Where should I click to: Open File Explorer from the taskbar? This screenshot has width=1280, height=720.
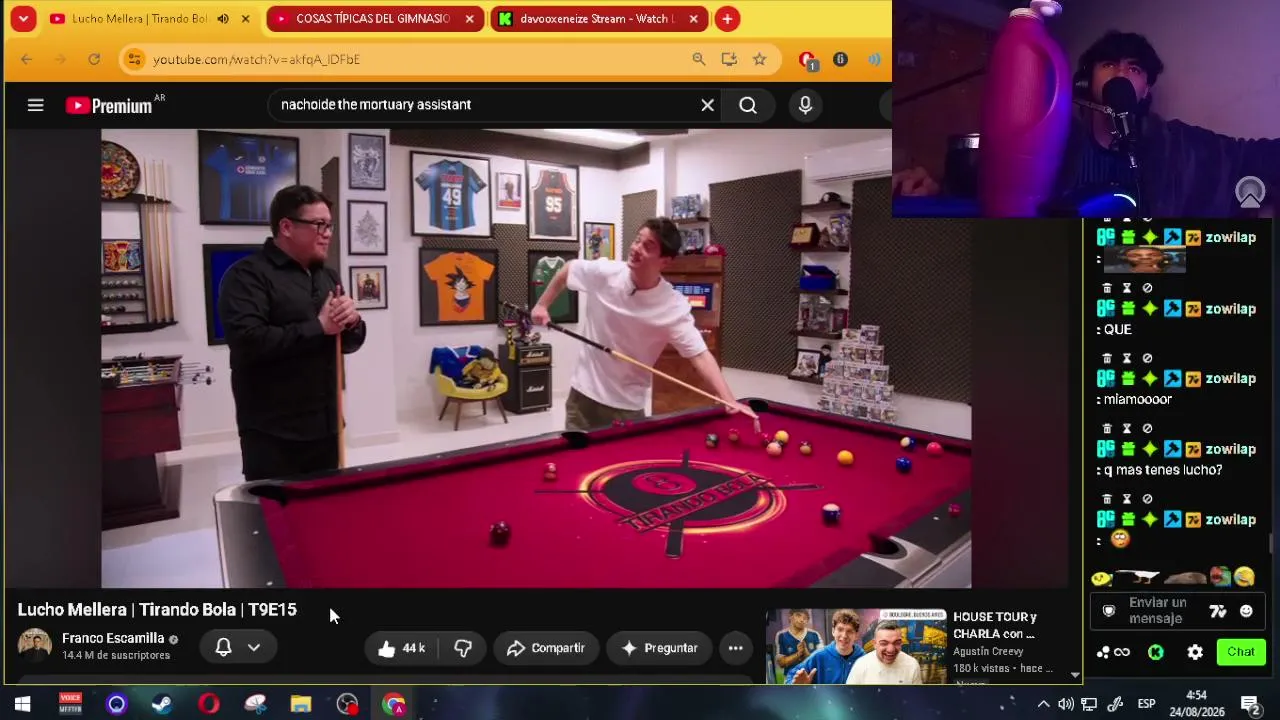click(x=301, y=704)
